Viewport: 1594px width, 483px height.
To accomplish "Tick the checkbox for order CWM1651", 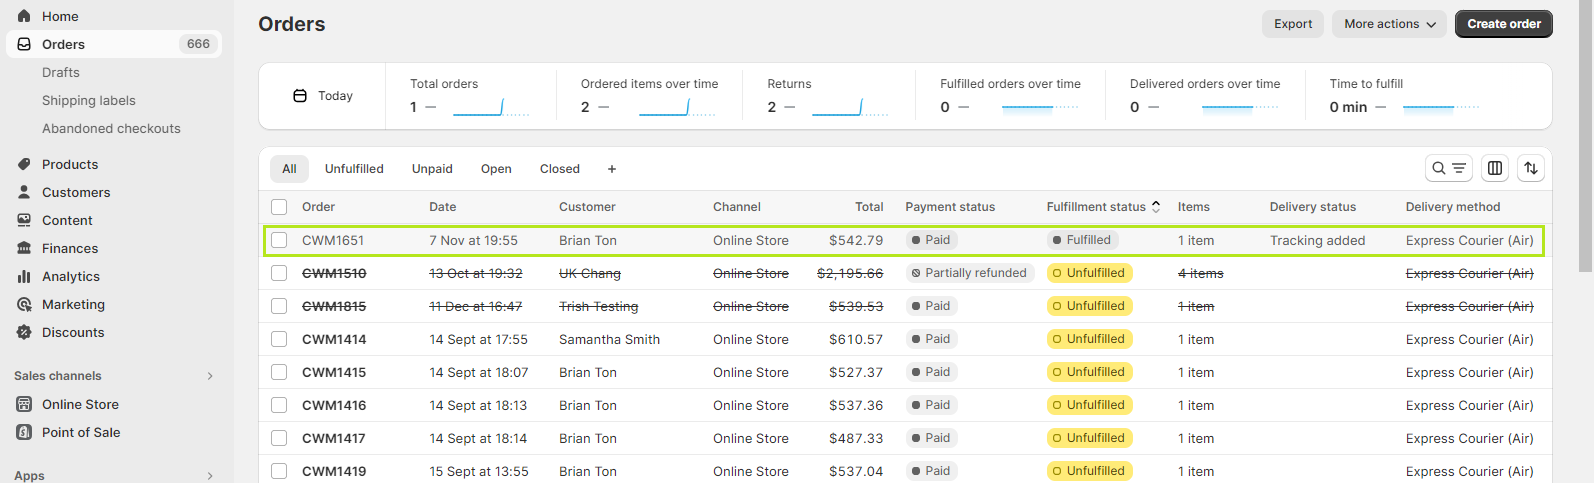I will coord(279,240).
